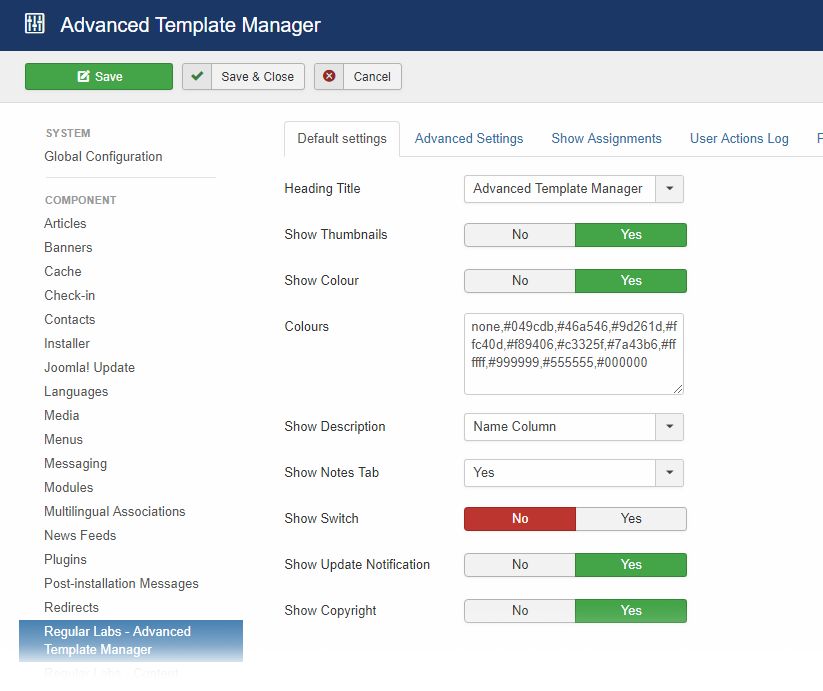This screenshot has height=691, width=823.
Task: Click the Colours field label
Action: click(307, 326)
